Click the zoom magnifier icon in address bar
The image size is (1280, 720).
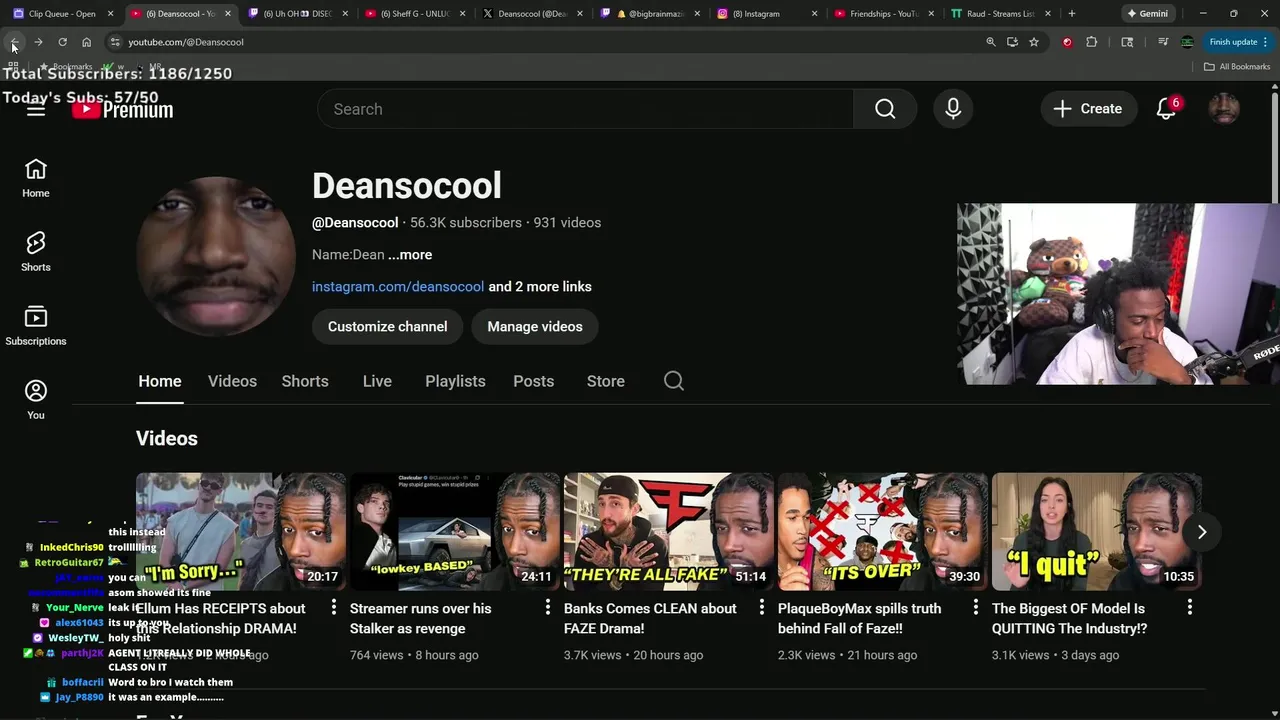point(991,42)
